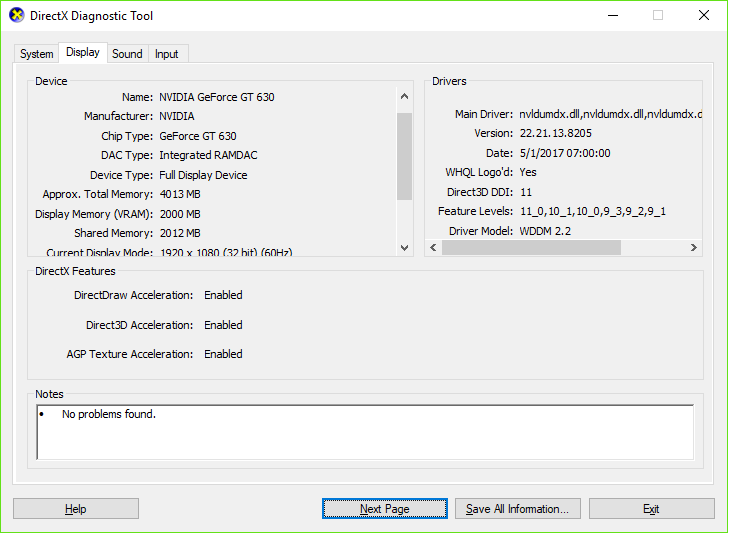The image size is (729, 533).
Task: Click the Device list scroll down arrow
Action: coord(404,247)
